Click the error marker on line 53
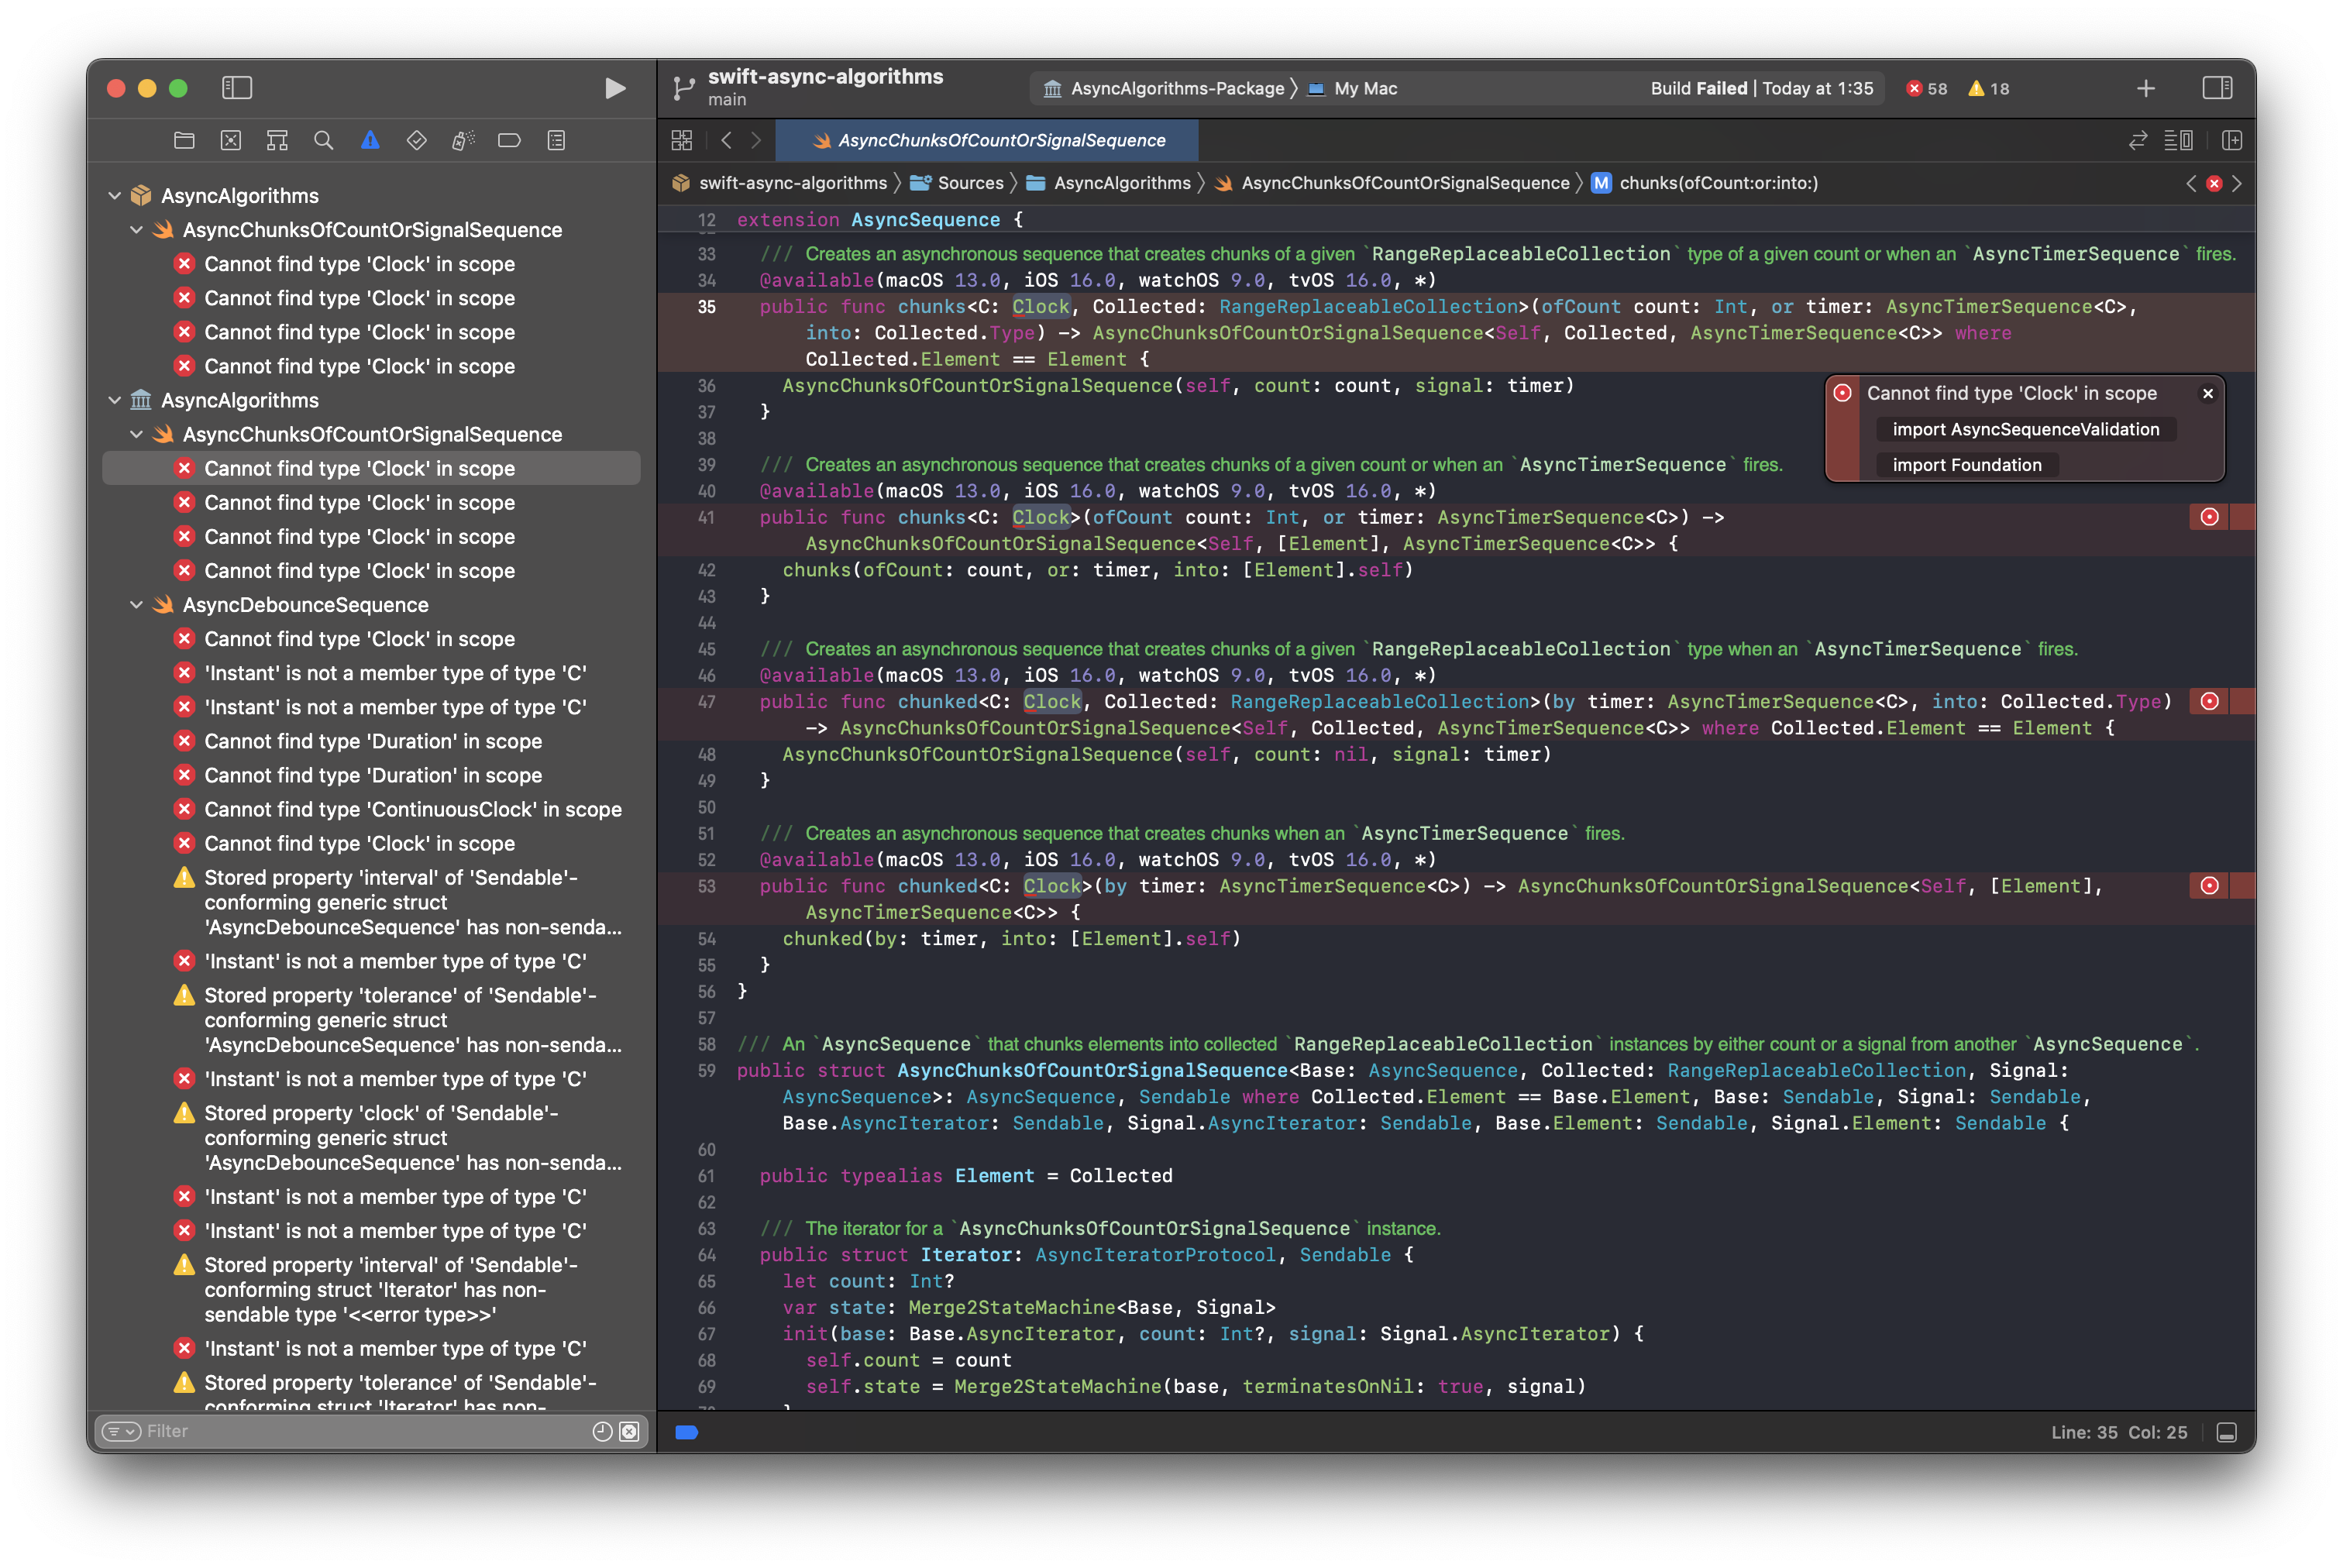Image resolution: width=2343 pixels, height=1568 pixels. pyautogui.click(x=2209, y=886)
